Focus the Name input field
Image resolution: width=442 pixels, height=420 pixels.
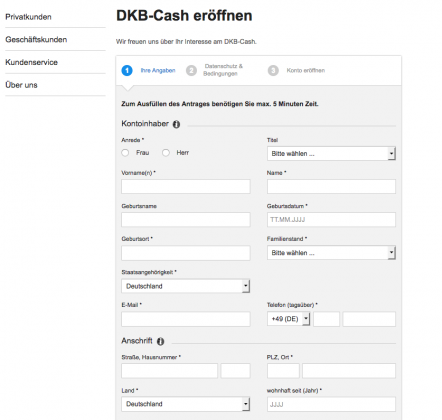click(331, 187)
